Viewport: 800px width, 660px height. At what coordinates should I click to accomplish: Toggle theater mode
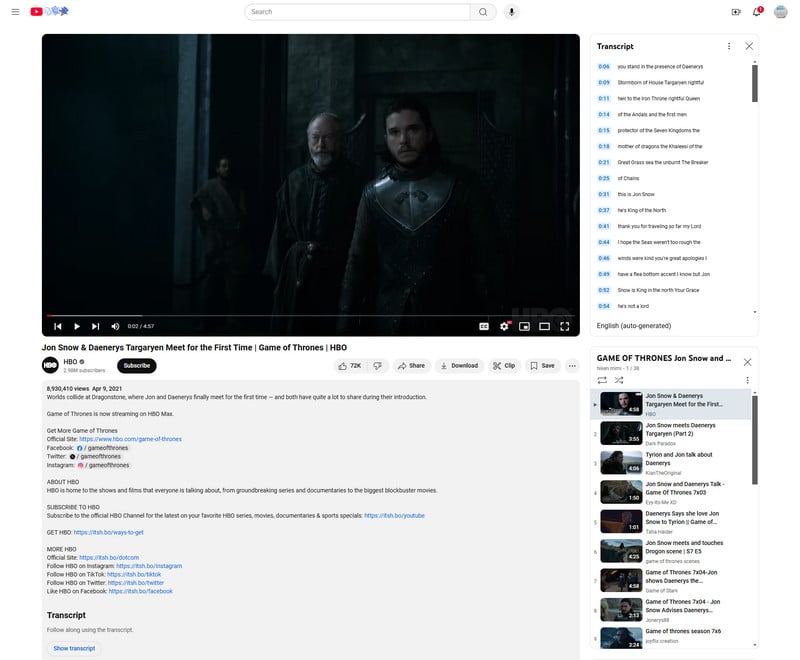coord(544,326)
